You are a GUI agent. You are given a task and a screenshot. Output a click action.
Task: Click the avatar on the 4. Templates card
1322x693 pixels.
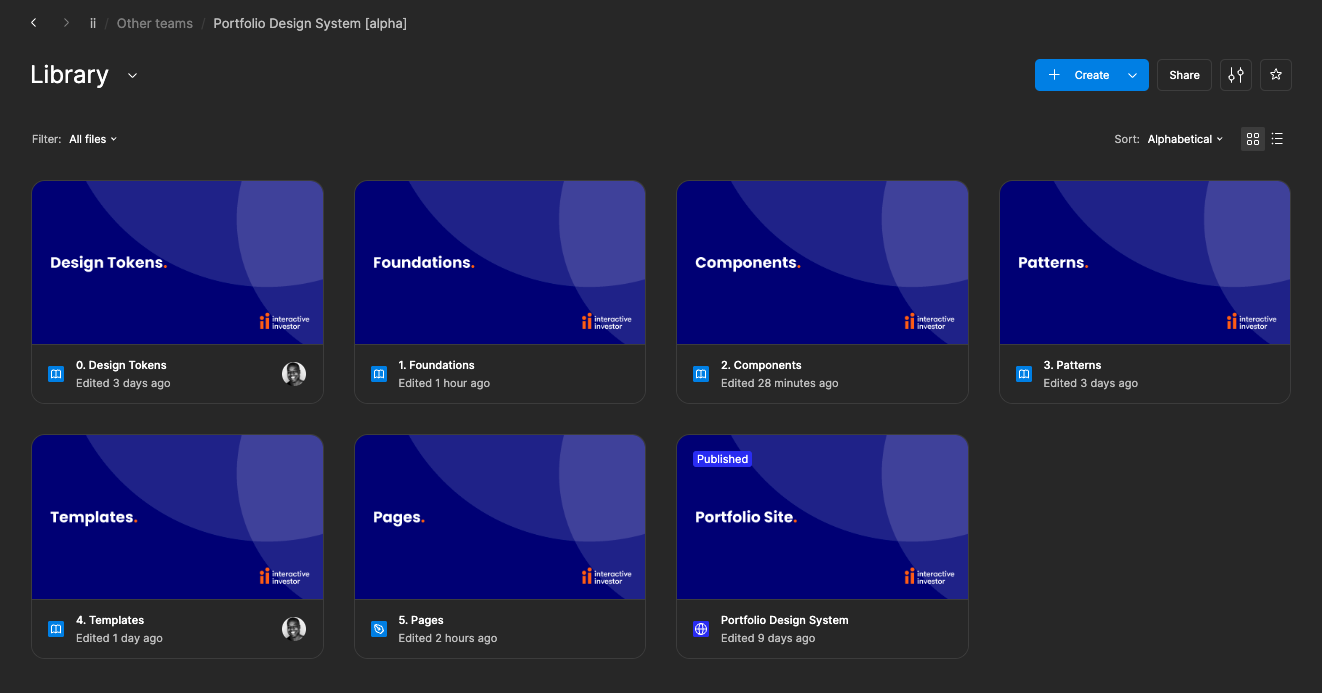293,629
